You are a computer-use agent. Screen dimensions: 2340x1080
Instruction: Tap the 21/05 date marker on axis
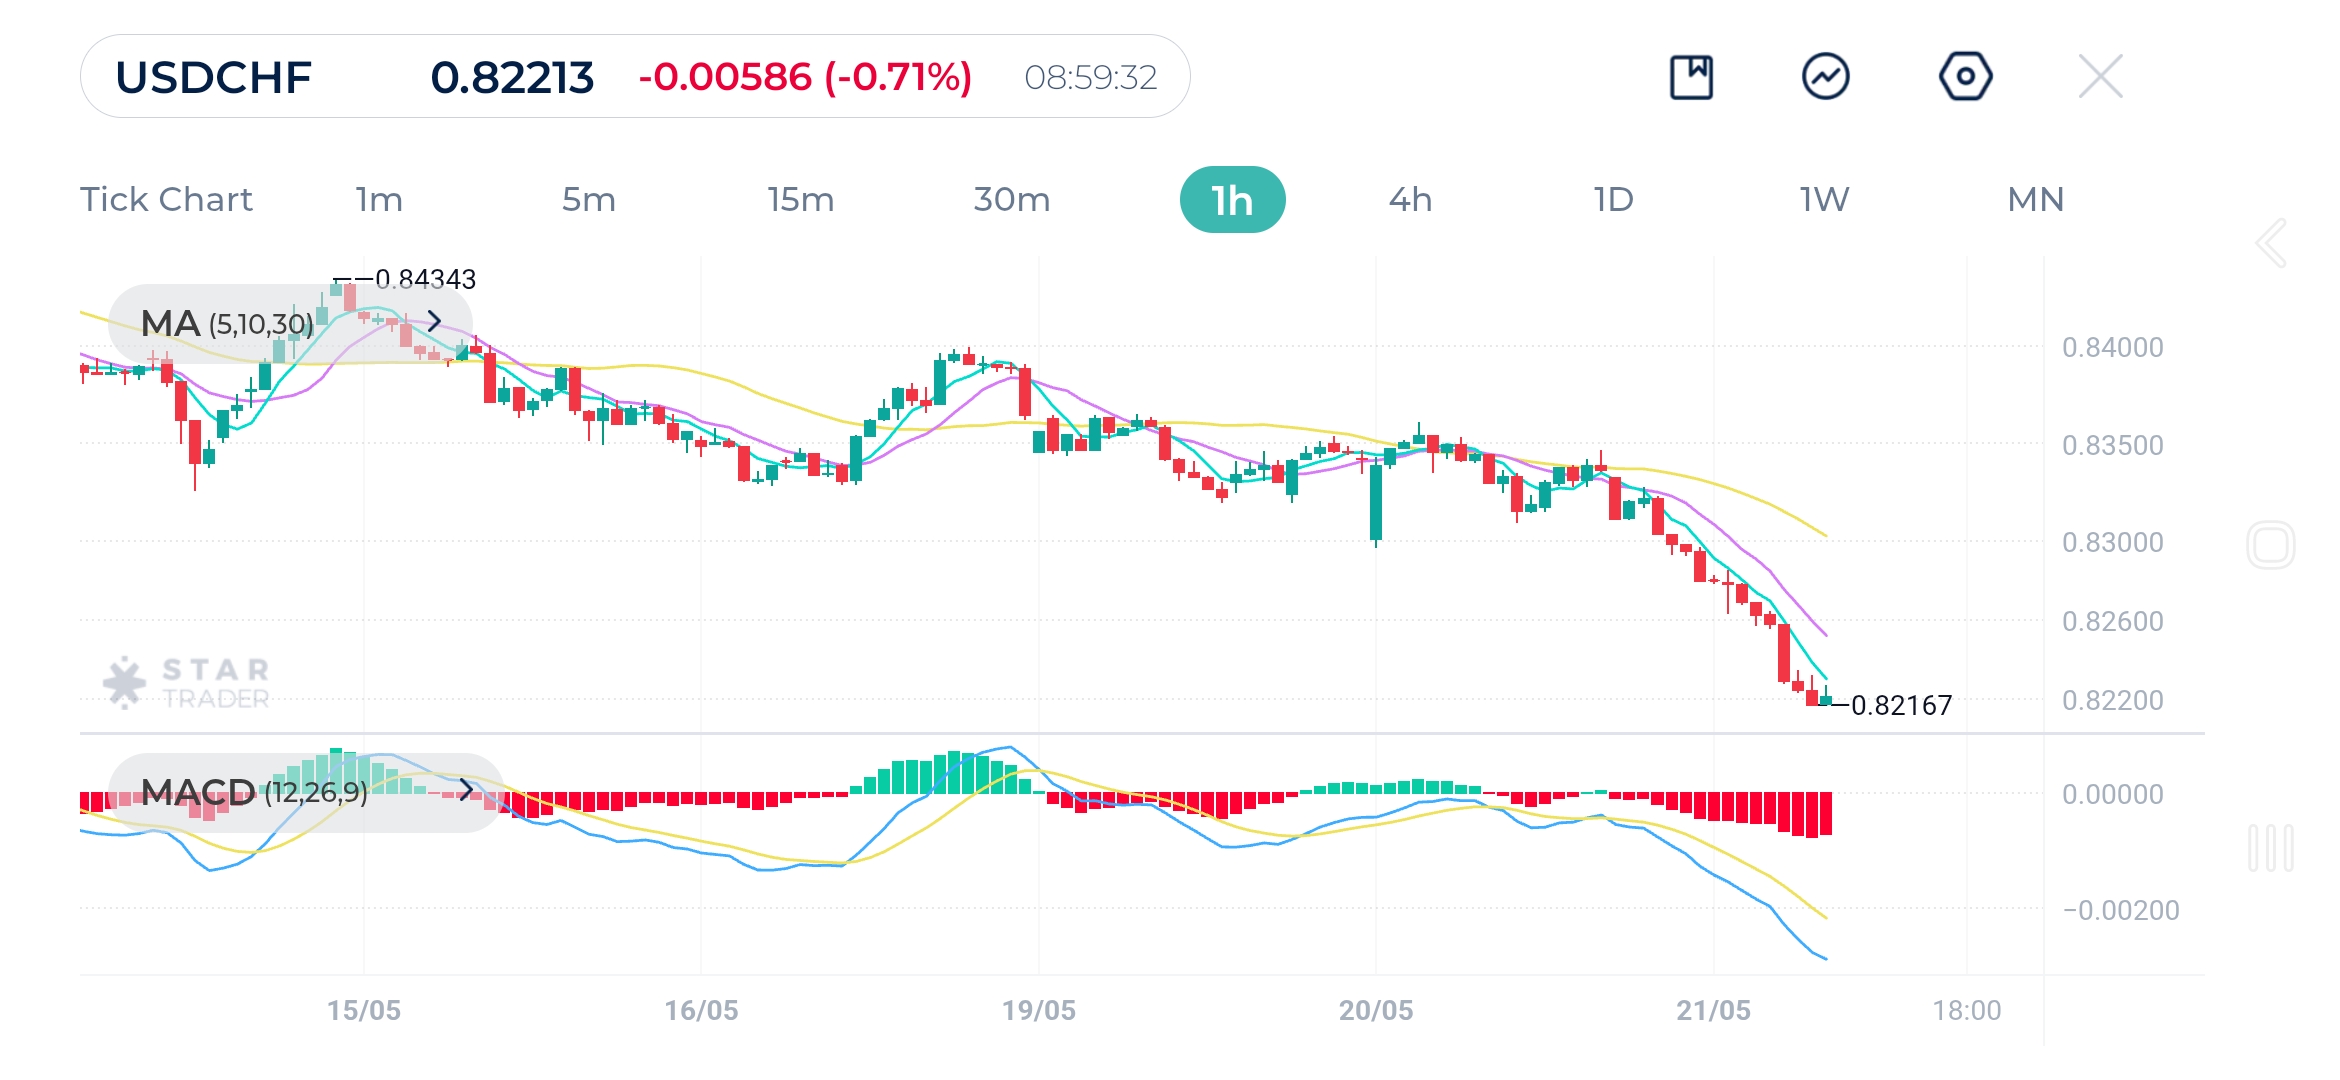1713,1010
